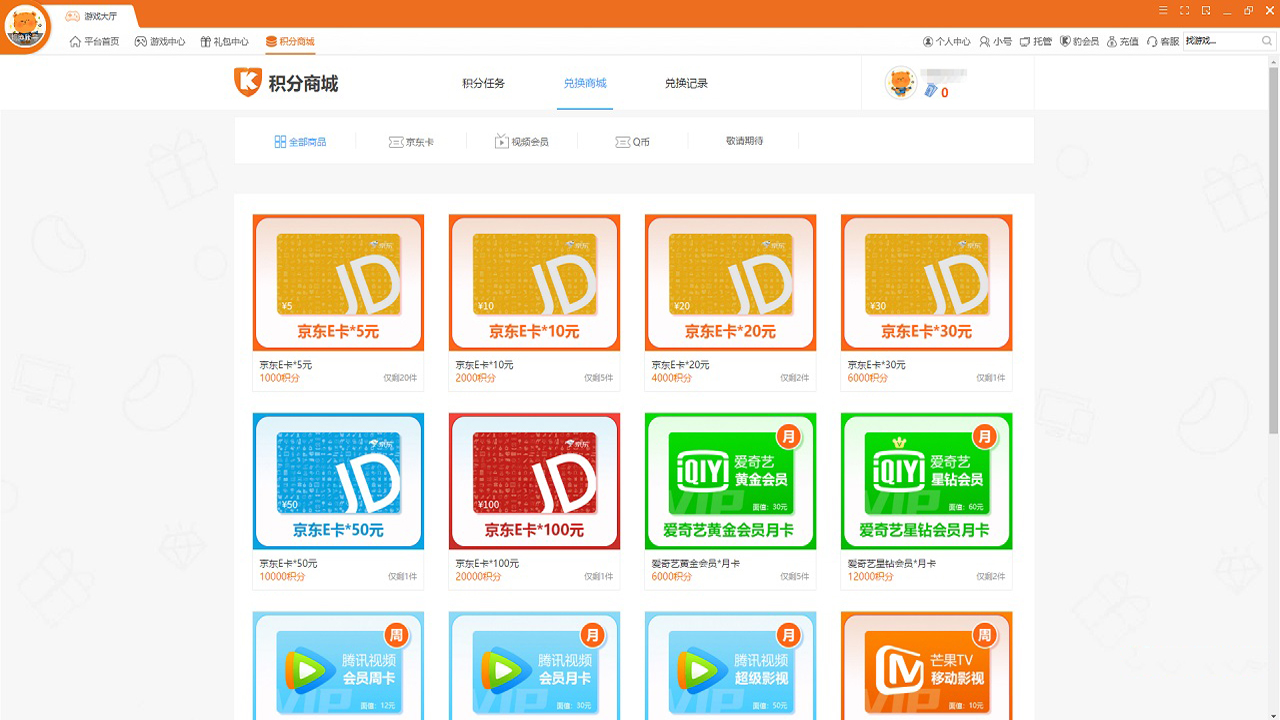Go to 游戏中心 gamepad icon
Image resolution: width=1280 pixels, height=720 pixels.
[141, 42]
